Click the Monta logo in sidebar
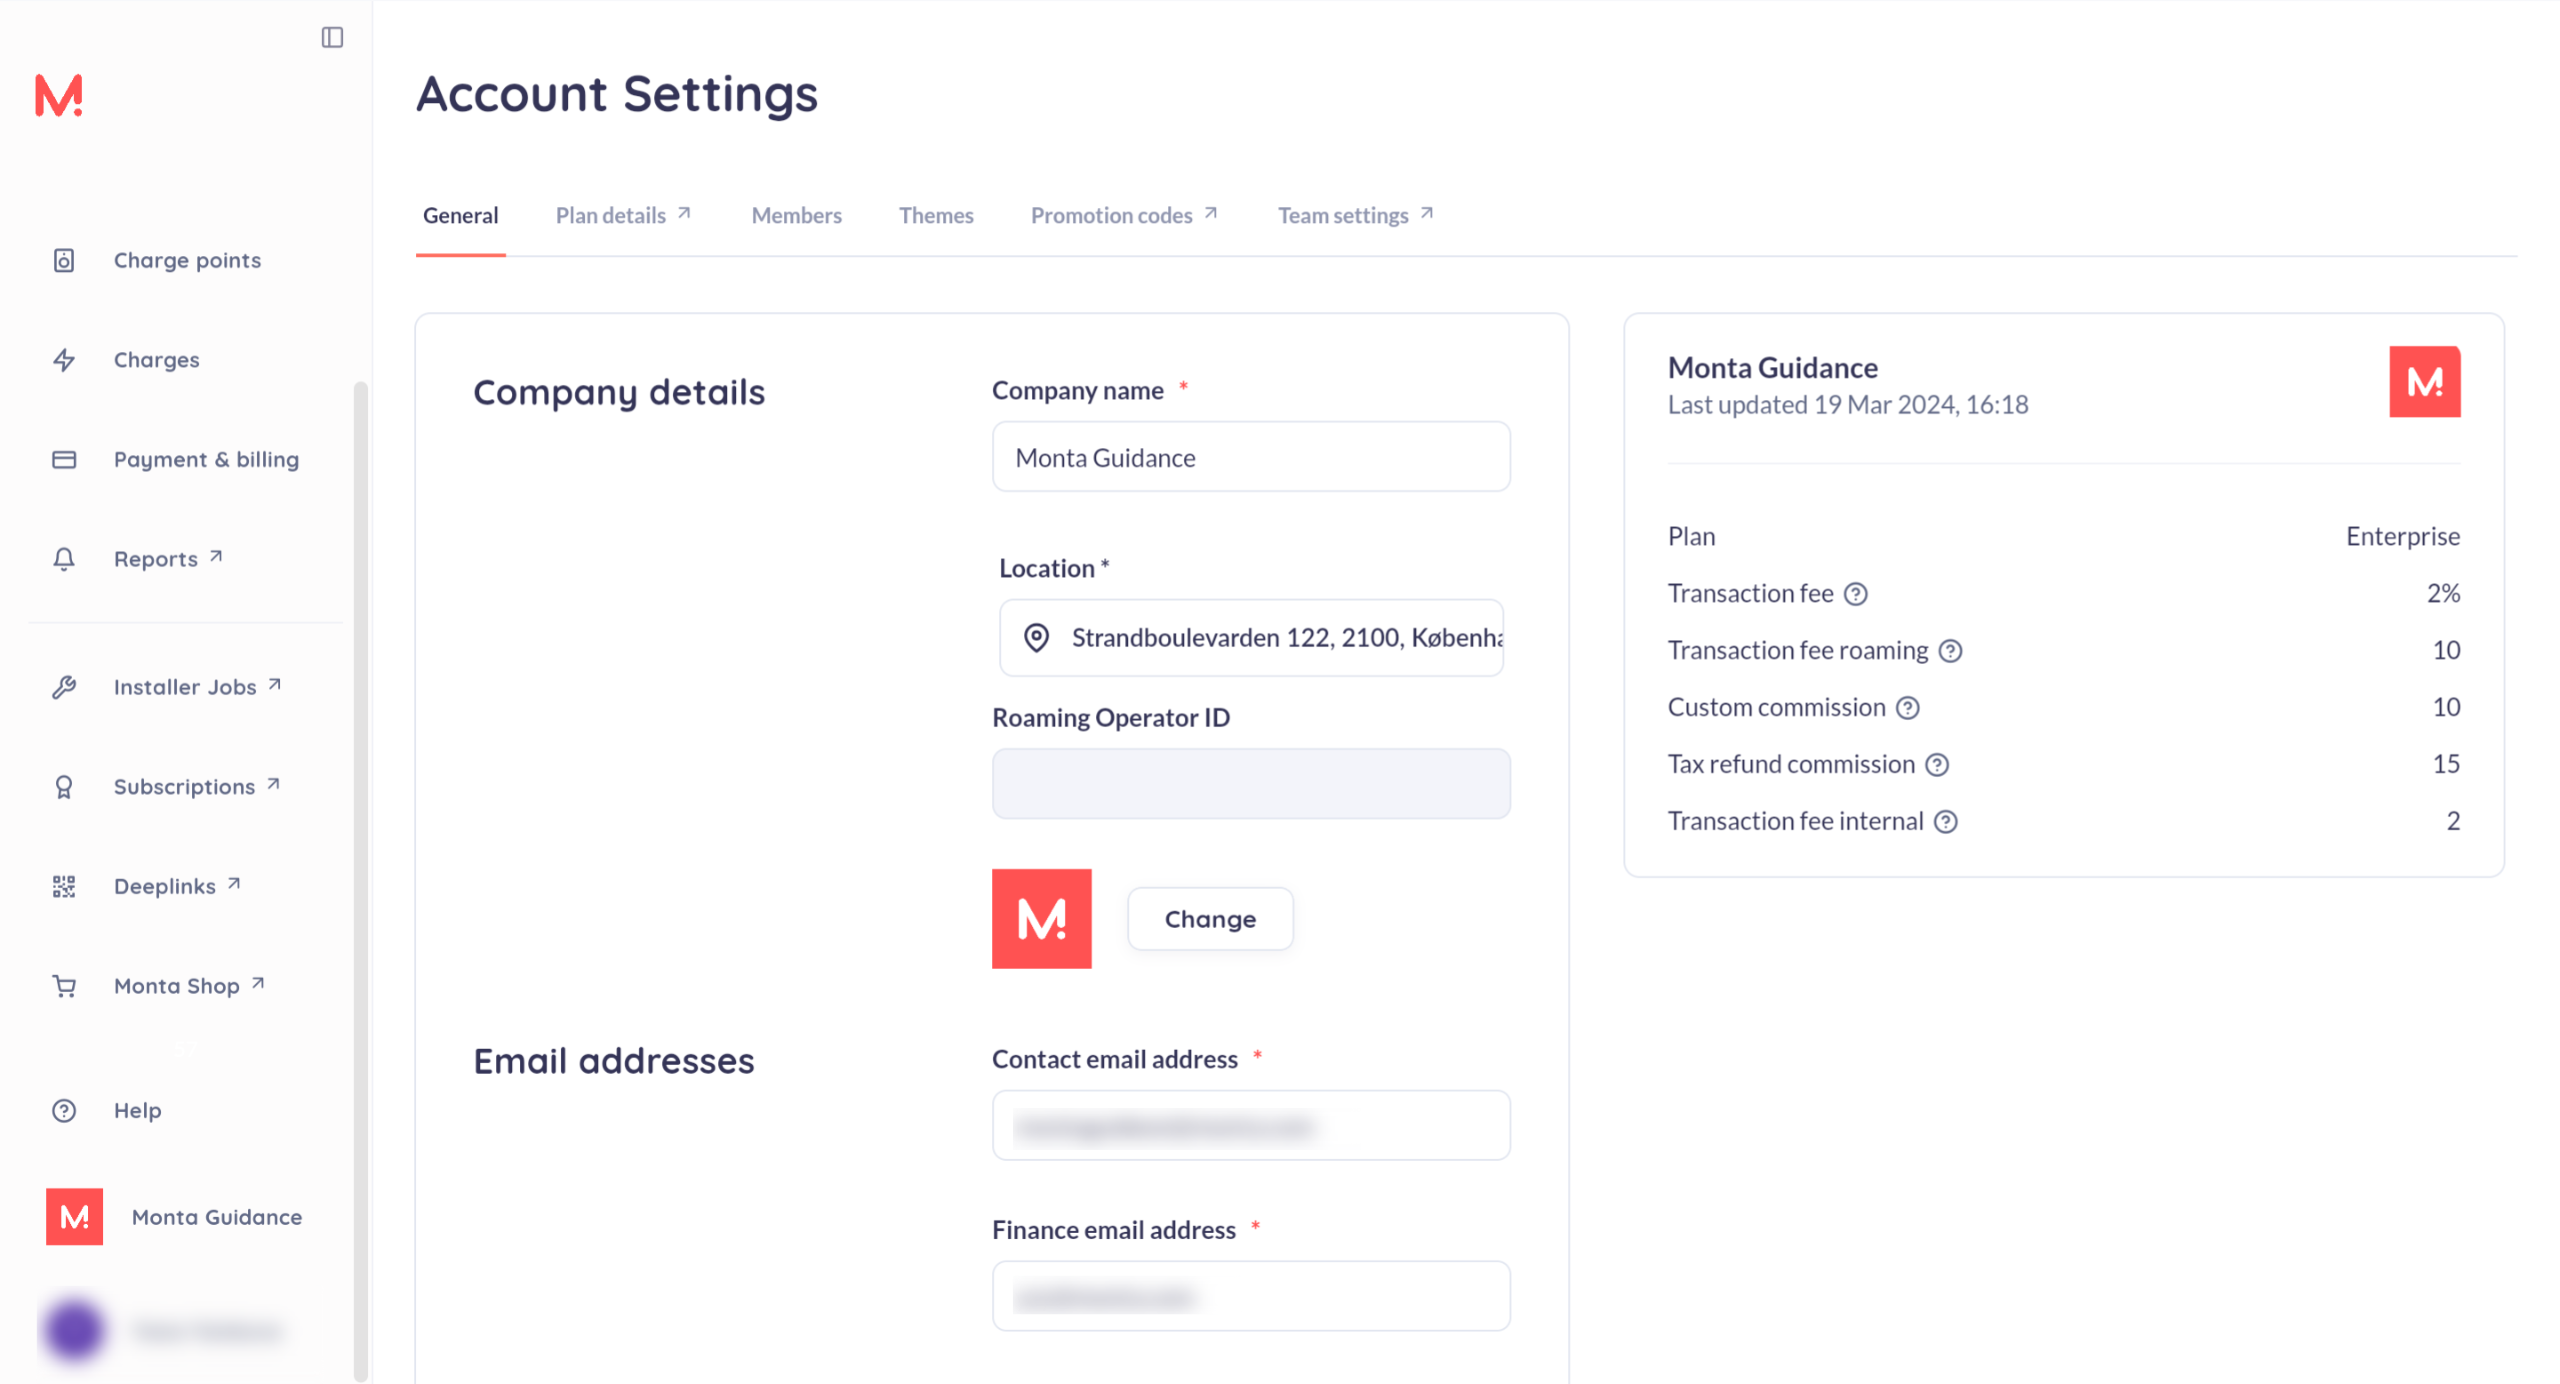Screen dimensions: 2560x1384 click(x=58, y=96)
